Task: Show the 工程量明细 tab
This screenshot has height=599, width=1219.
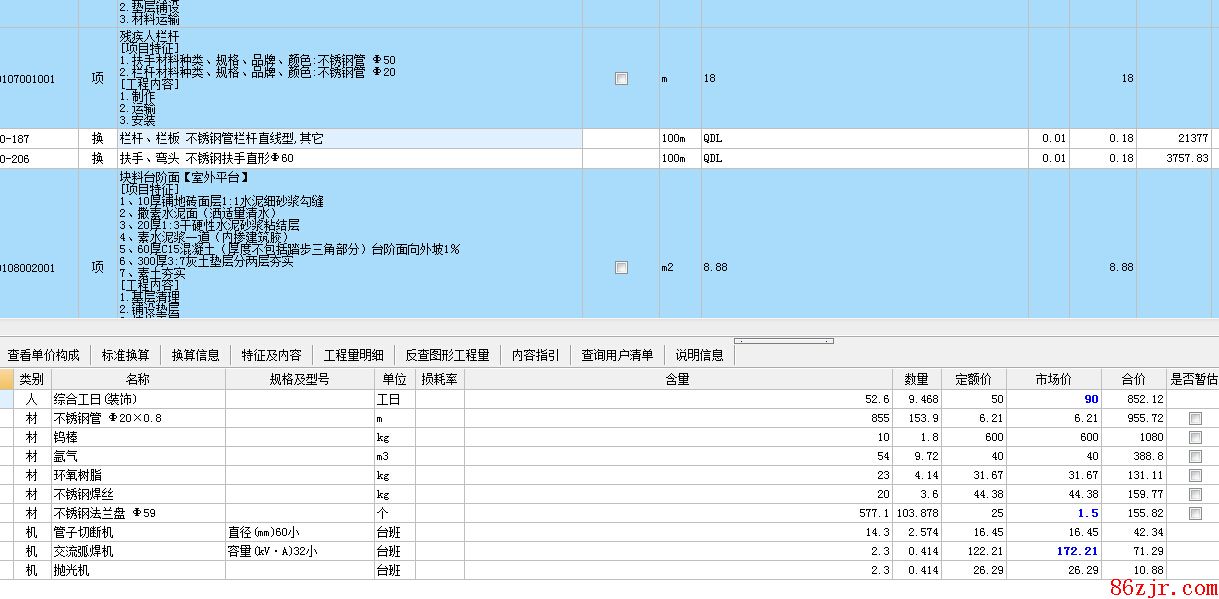Action: coord(353,355)
